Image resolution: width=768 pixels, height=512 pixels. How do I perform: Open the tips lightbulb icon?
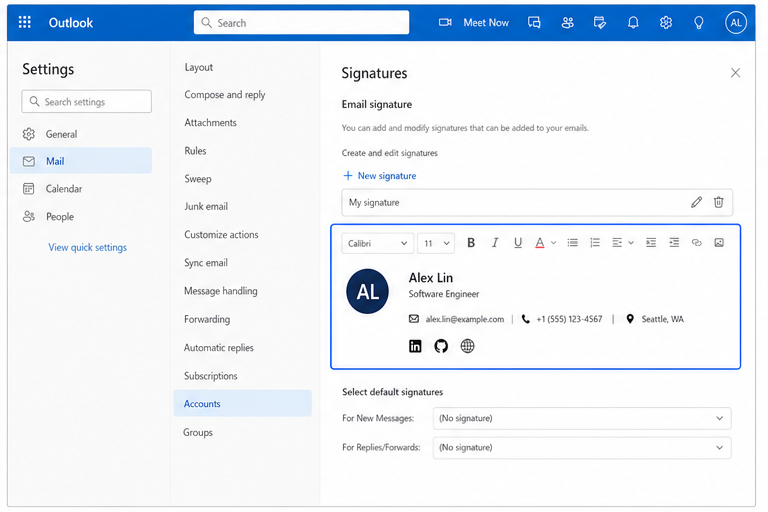click(x=698, y=23)
